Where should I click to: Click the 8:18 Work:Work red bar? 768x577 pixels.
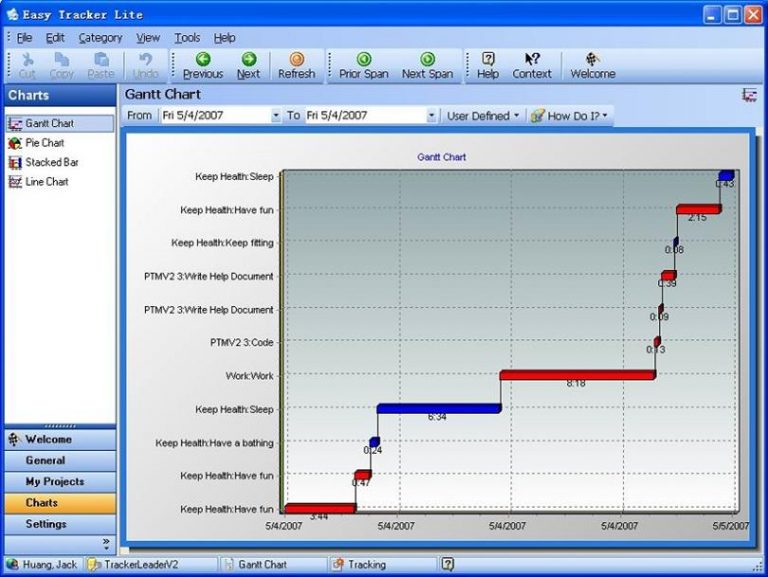[x=577, y=375]
